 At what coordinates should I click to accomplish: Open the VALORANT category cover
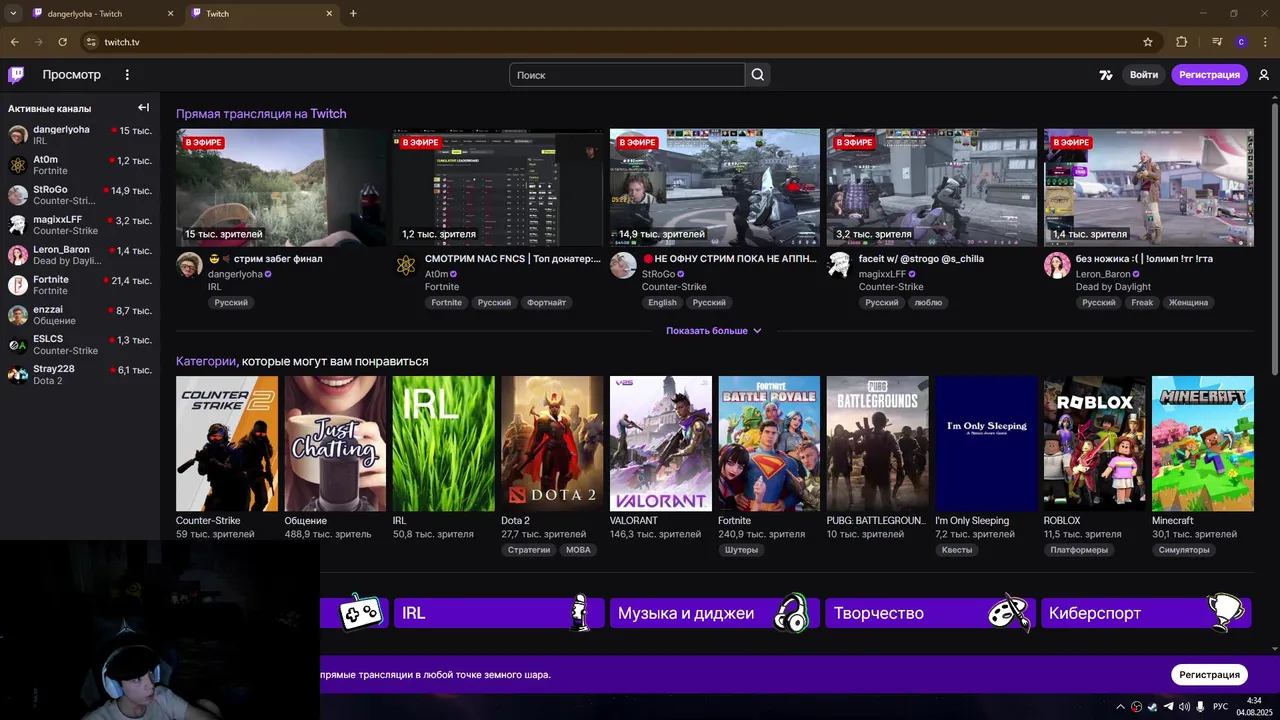661,444
